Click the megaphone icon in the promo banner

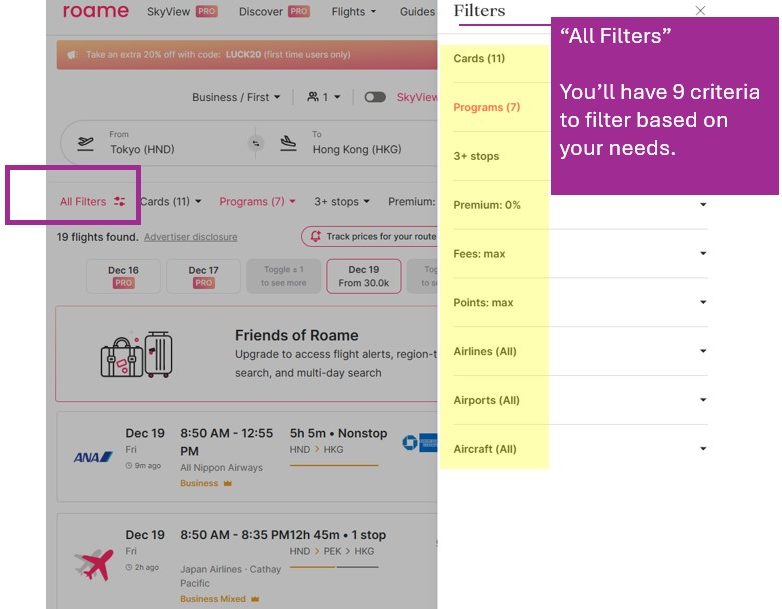point(72,54)
